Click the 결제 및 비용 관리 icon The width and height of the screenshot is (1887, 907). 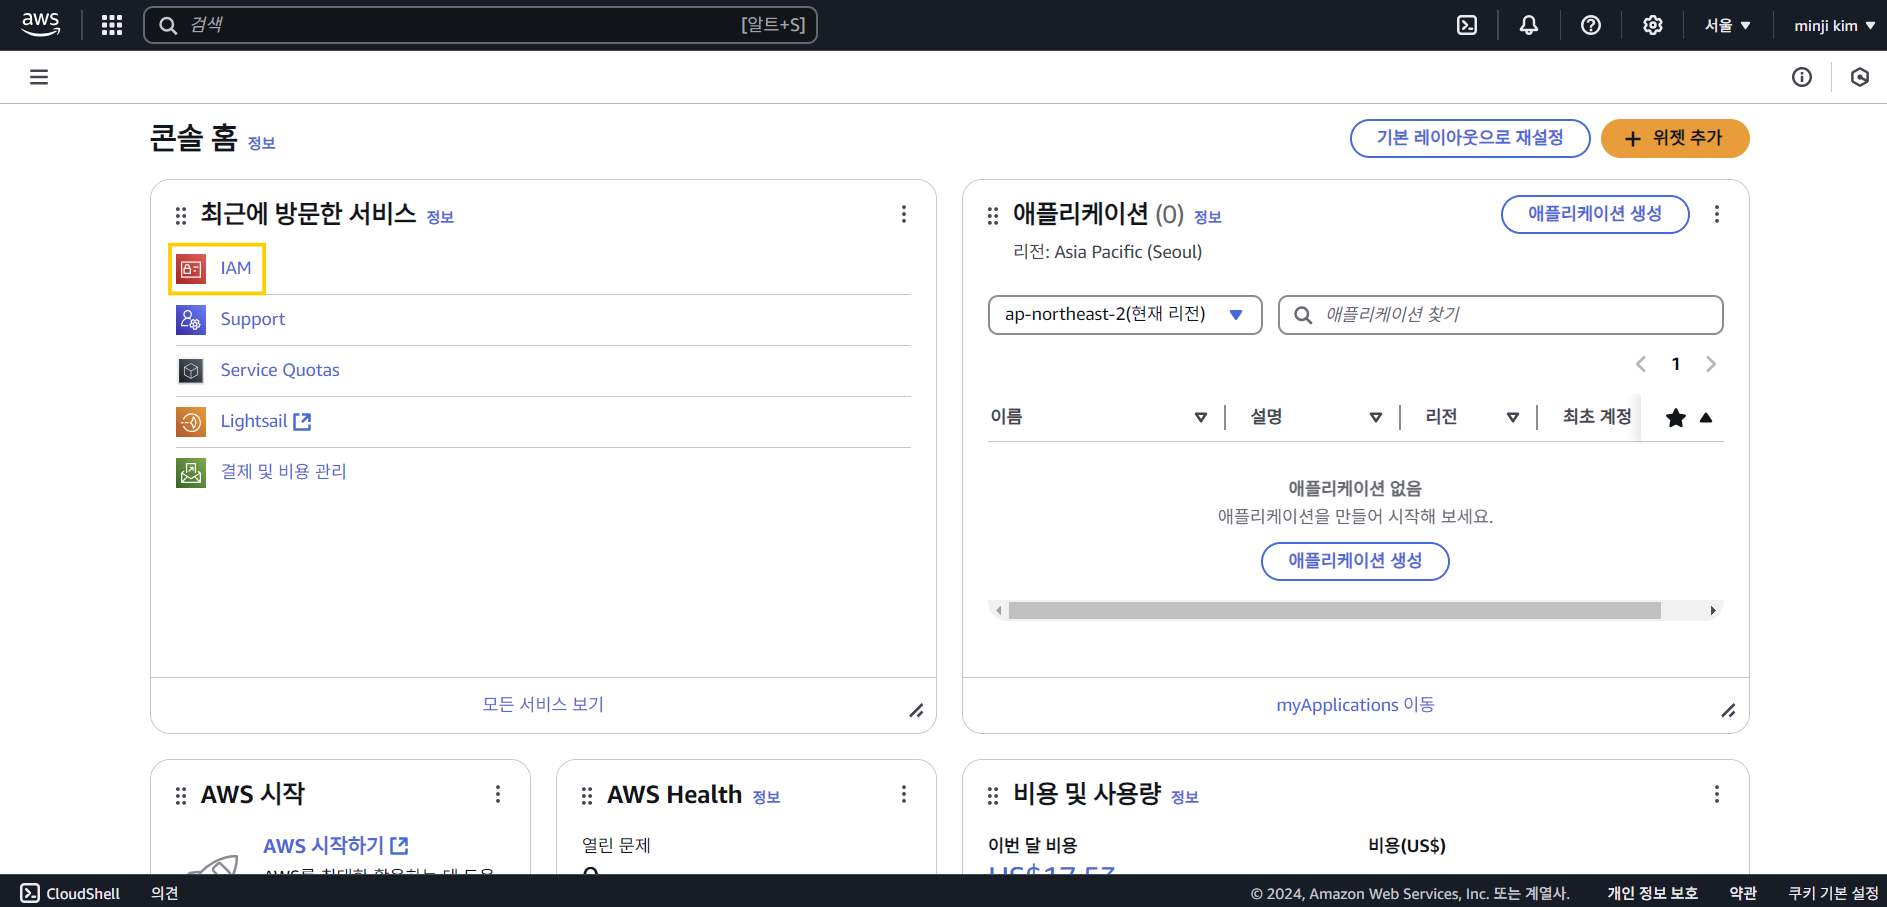click(x=191, y=472)
